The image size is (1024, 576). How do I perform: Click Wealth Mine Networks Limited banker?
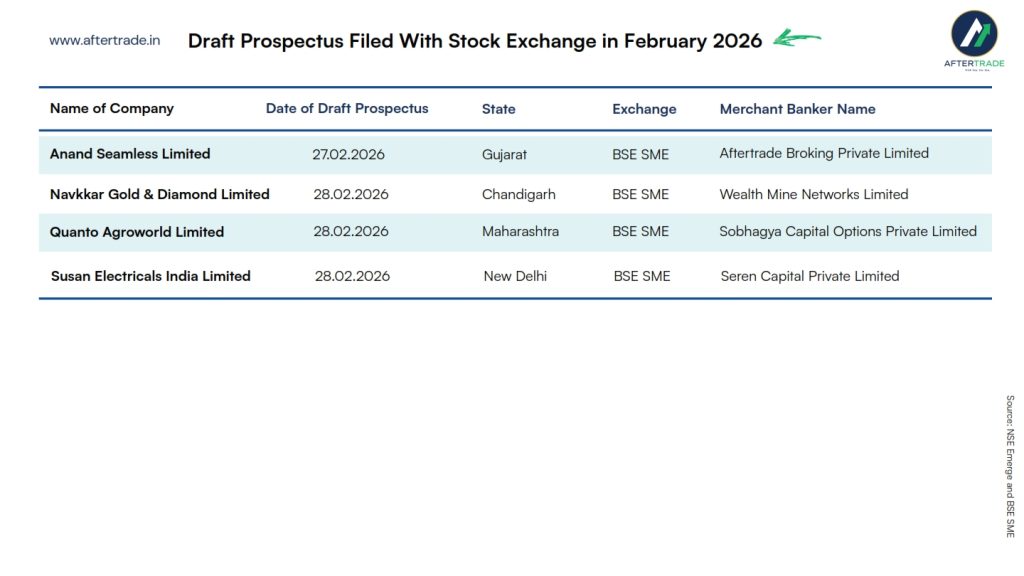point(814,194)
